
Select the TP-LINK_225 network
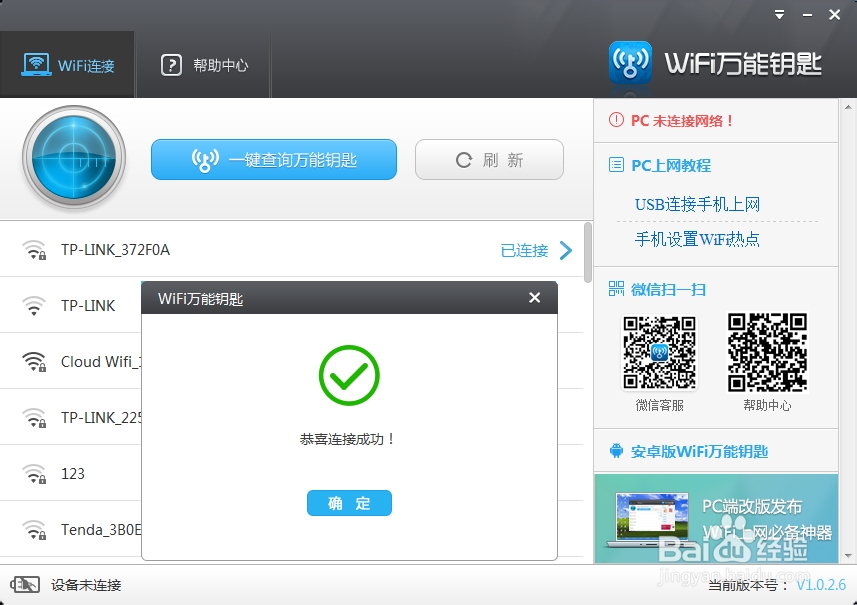coord(71,418)
